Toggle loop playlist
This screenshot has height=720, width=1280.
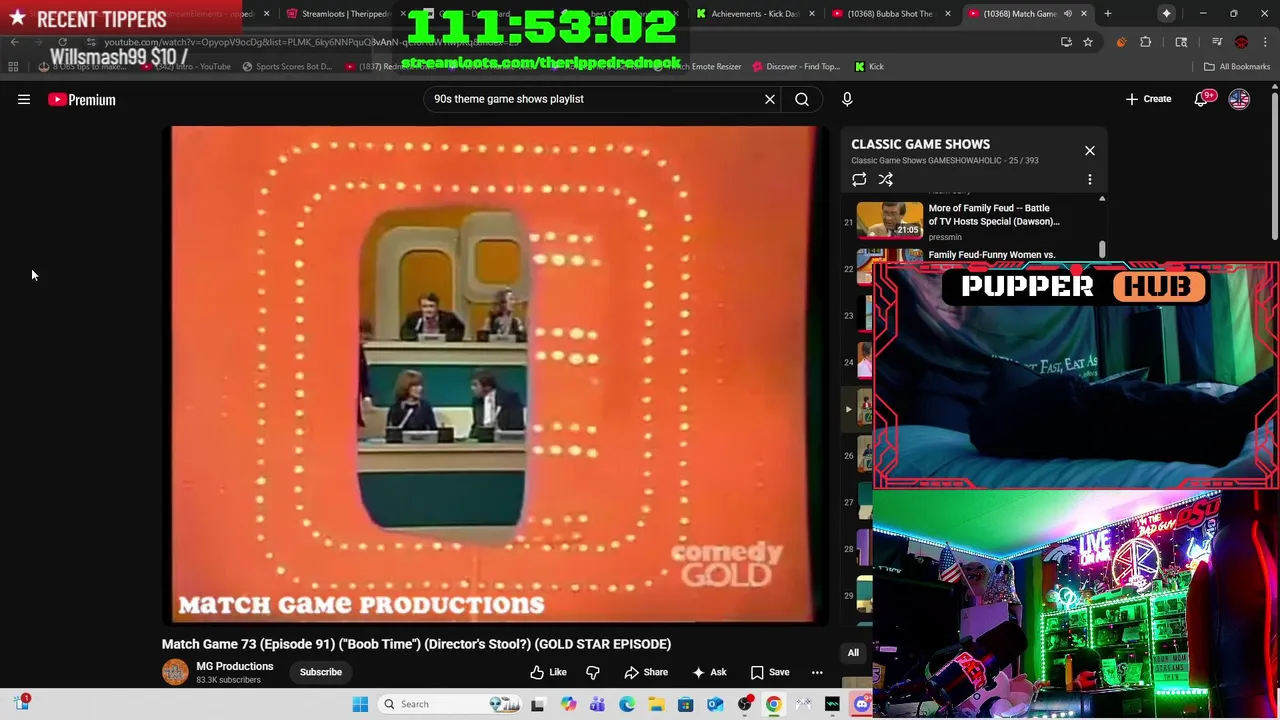[x=859, y=180]
